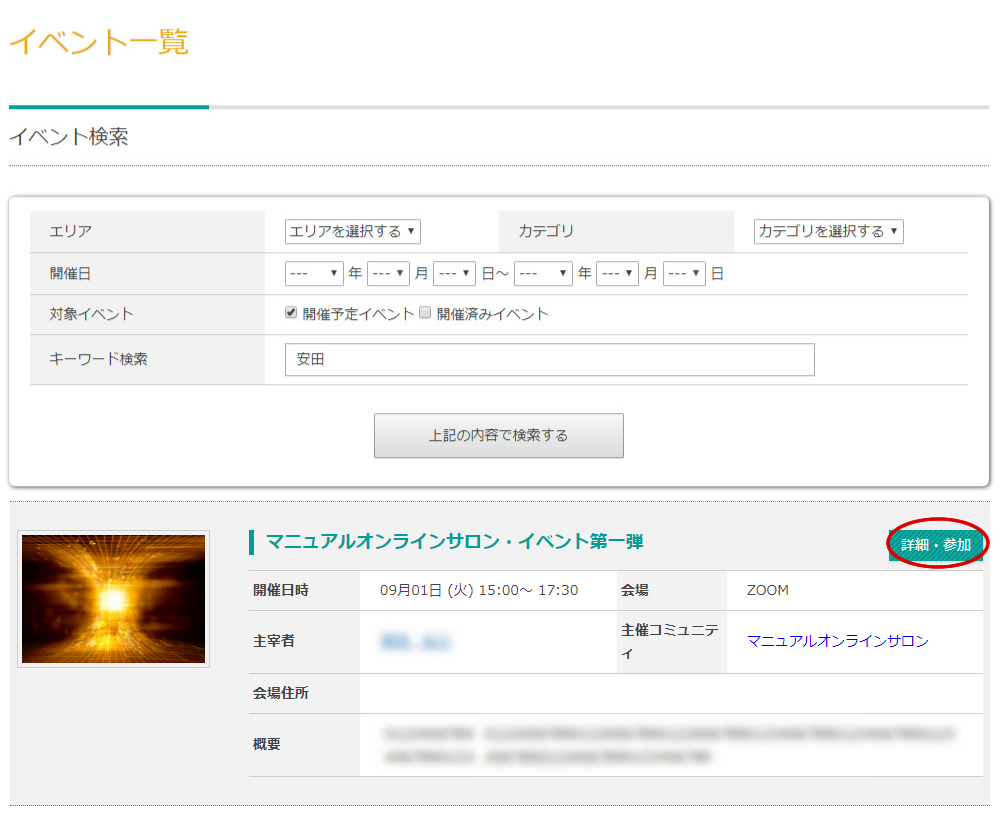Open the start day dropdown for 開催日
The image size is (1000, 814).
[x=454, y=273]
